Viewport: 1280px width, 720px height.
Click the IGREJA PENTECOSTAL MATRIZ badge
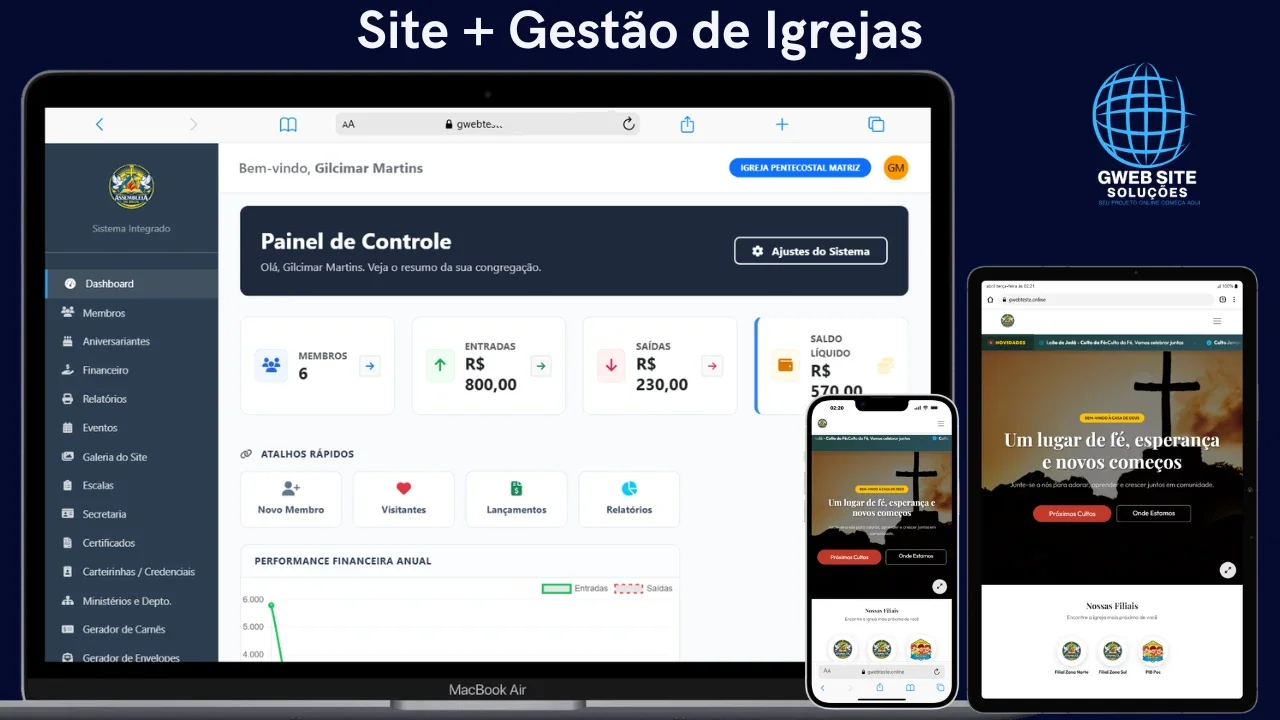click(800, 168)
